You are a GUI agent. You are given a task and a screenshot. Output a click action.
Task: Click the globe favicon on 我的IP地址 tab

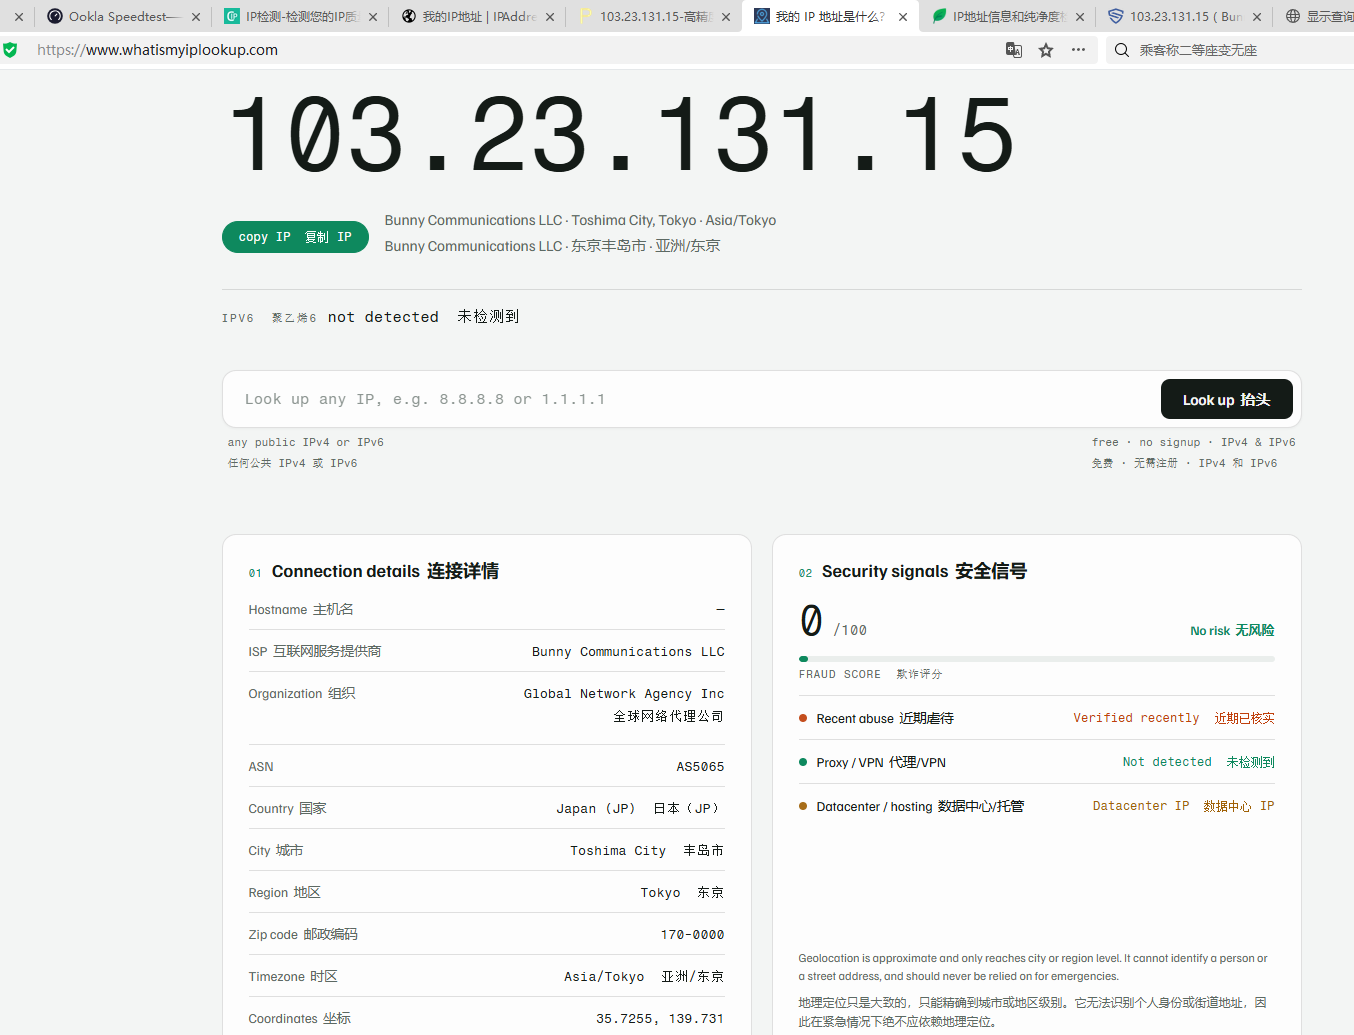pos(409,16)
